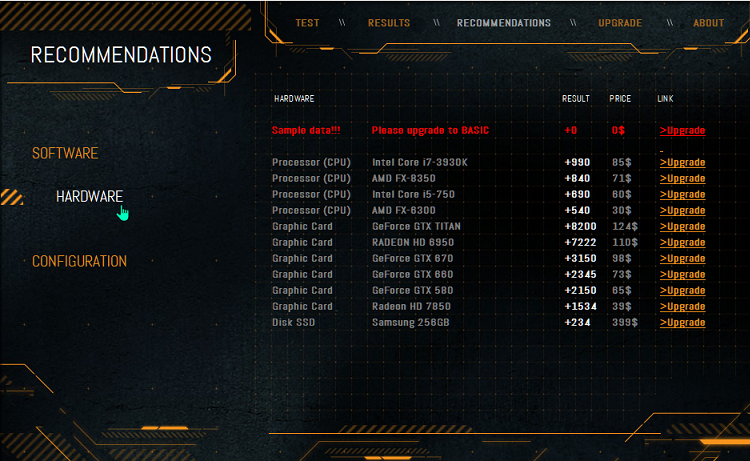Select 'GeForce GTX TITAN' hardware name

[416, 226]
